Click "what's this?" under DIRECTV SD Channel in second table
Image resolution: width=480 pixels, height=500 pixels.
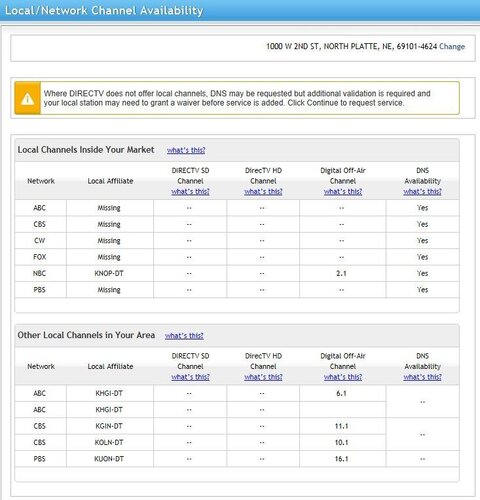(190, 377)
